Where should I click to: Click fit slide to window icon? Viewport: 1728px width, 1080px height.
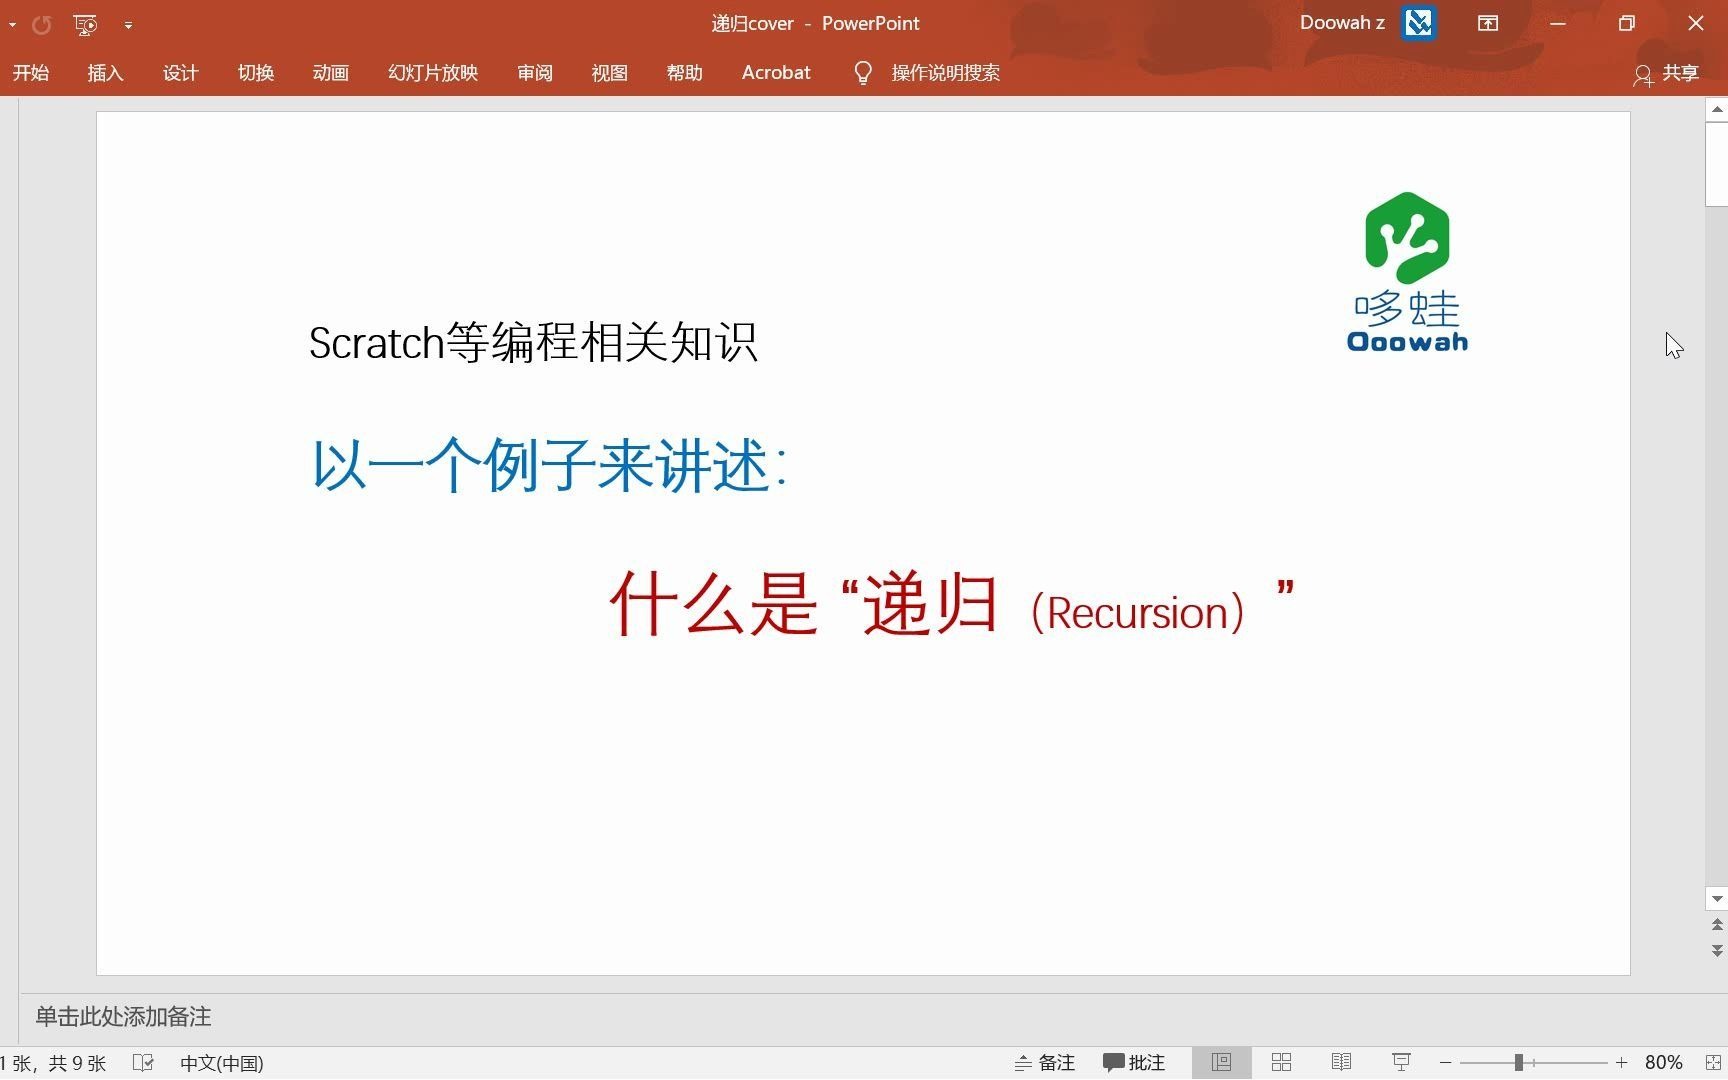click(1713, 1063)
